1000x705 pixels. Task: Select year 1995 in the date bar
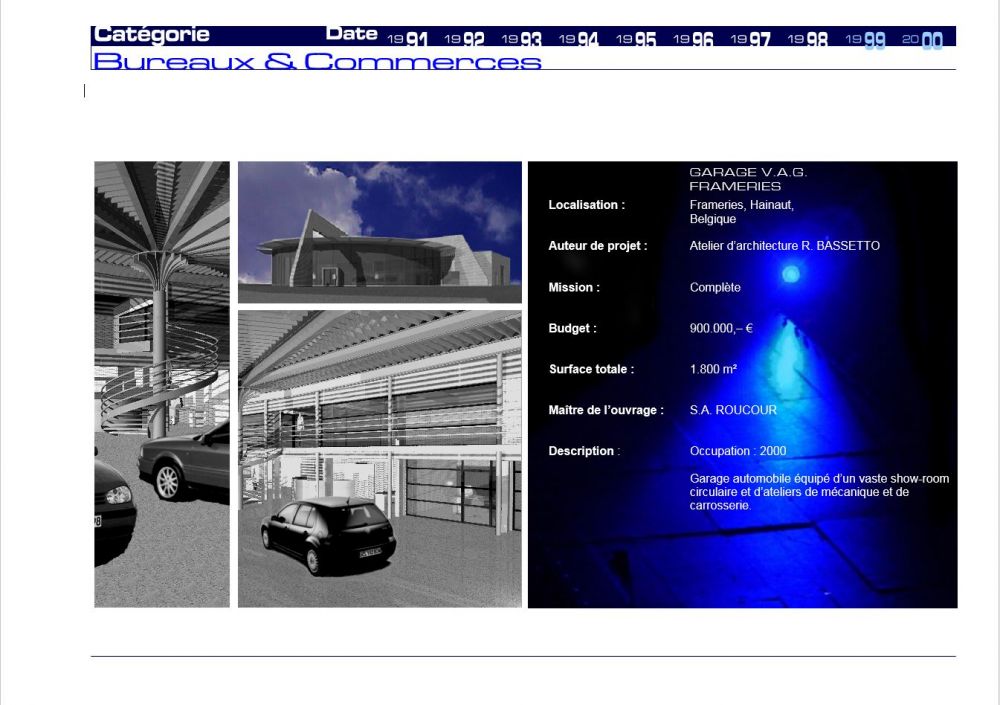pyautogui.click(x=636, y=39)
